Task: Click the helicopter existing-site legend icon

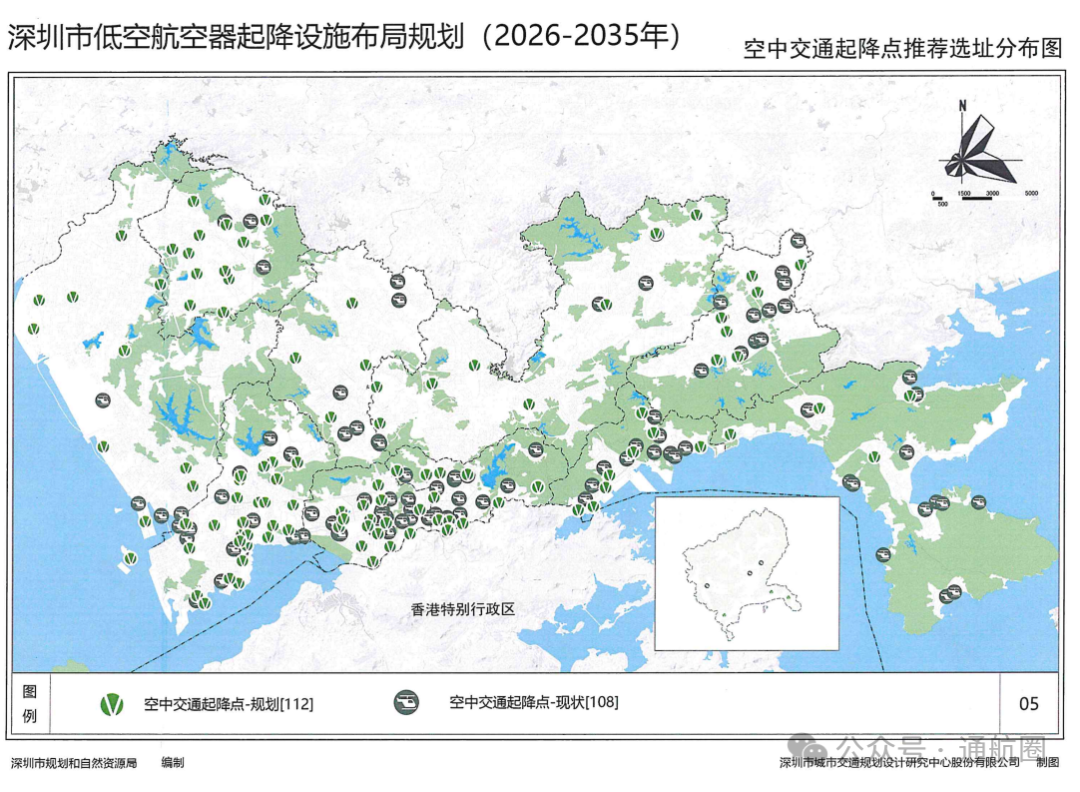Action: (x=406, y=702)
